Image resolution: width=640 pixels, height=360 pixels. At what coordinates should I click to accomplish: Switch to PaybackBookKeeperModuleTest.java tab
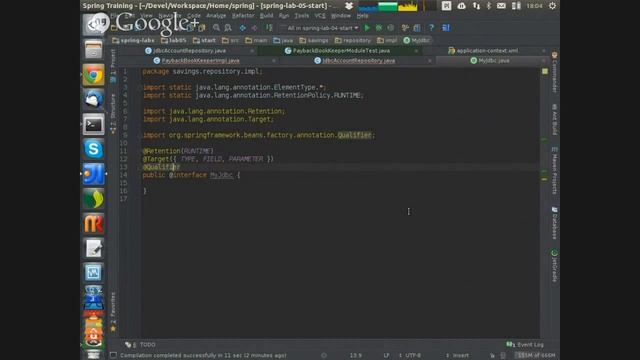pyautogui.click(x=341, y=51)
